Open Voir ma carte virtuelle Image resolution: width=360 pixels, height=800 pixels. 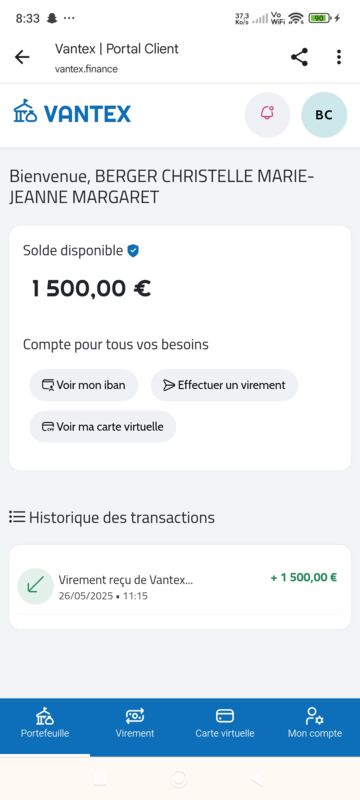[x=102, y=426]
